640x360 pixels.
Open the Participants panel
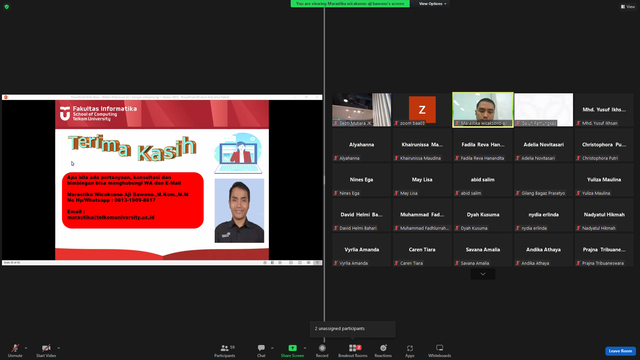[x=224, y=350]
